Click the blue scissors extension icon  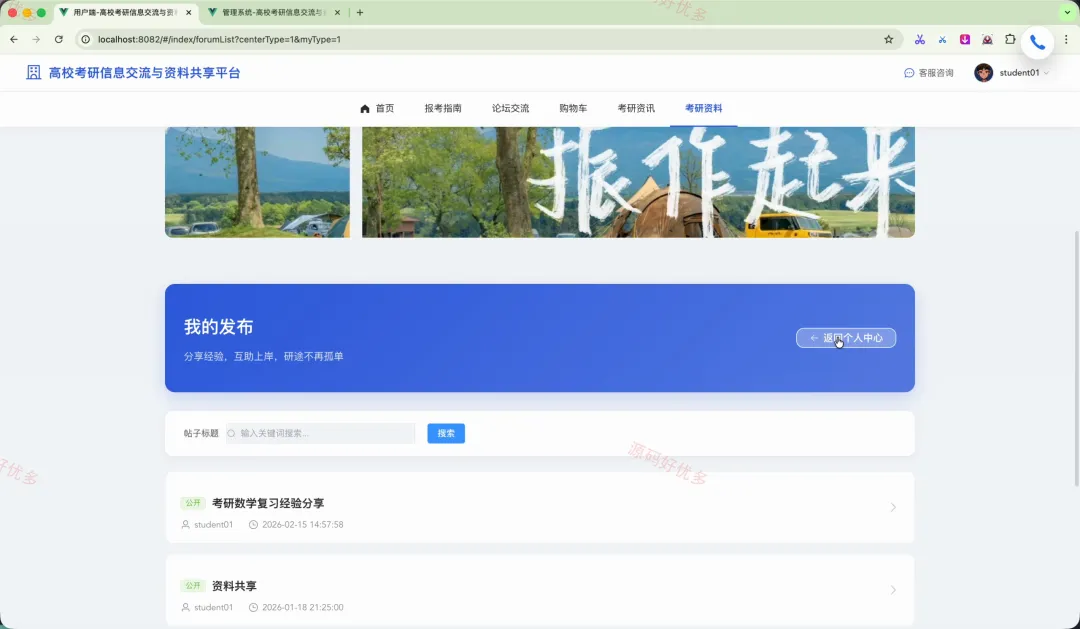(942, 39)
